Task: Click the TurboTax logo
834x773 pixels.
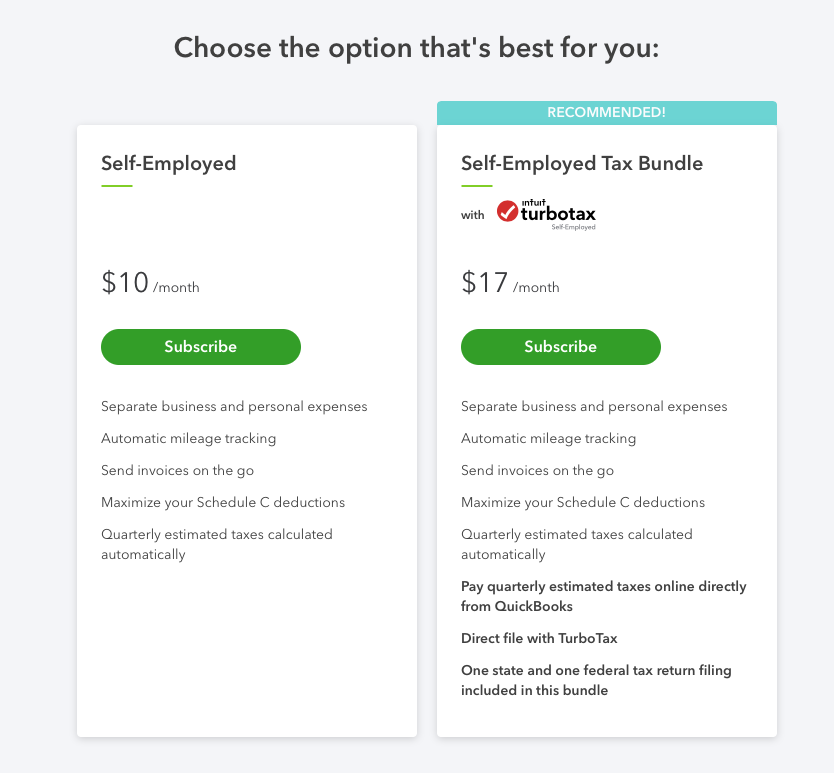Action: (x=546, y=212)
